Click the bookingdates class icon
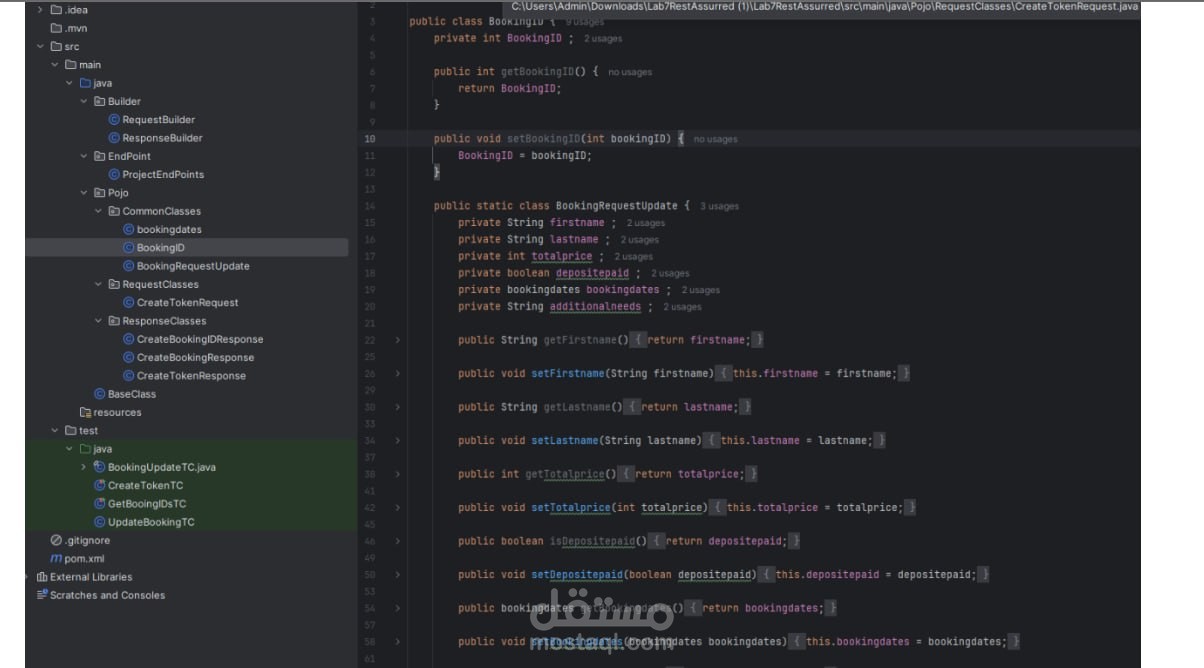Viewport: 1204px width, 668px height. tap(128, 229)
